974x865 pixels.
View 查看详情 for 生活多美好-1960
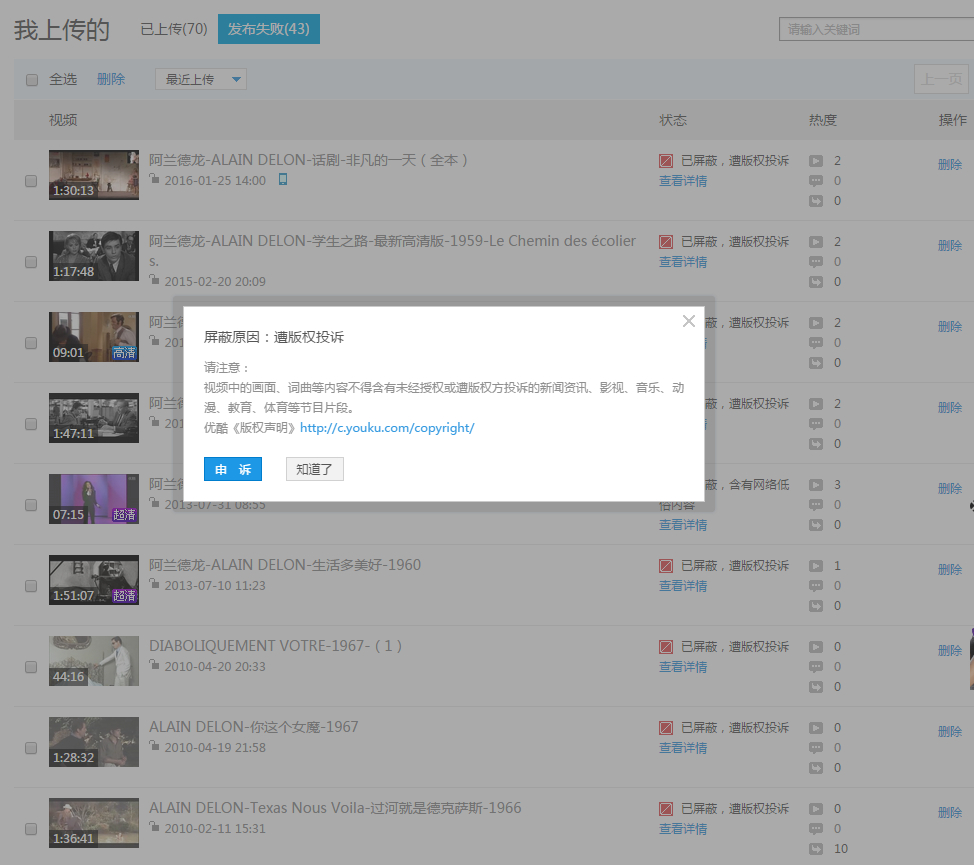683,586
